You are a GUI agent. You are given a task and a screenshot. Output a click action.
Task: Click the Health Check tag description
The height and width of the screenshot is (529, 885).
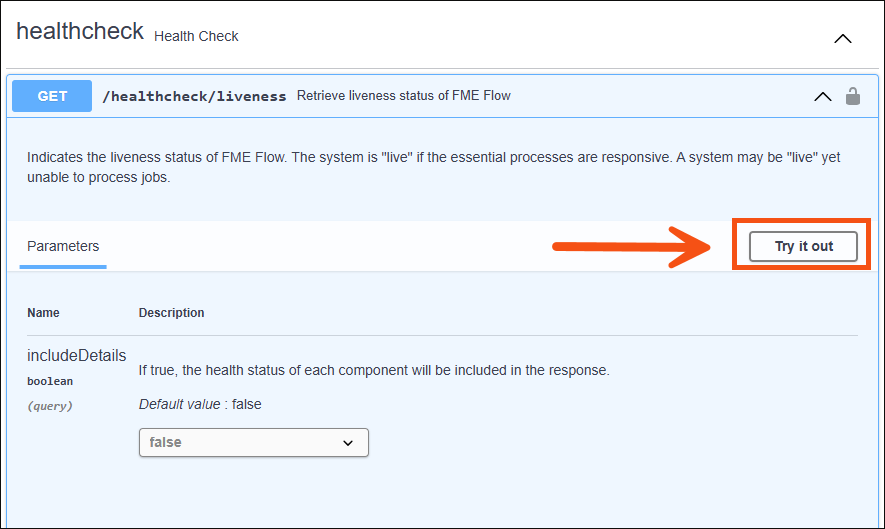[x=196, y=36]
